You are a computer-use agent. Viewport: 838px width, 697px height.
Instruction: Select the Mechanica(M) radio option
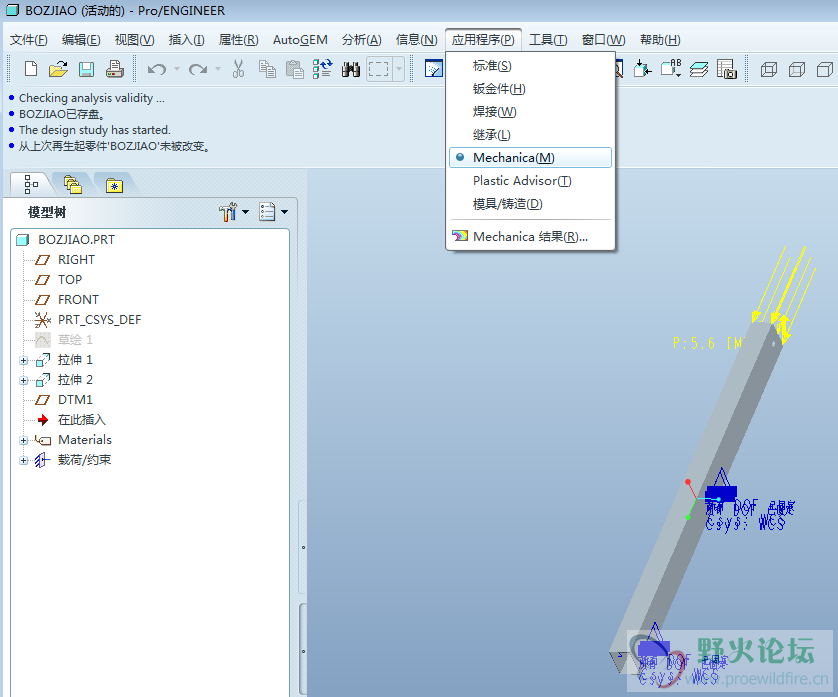pos(530,158)
